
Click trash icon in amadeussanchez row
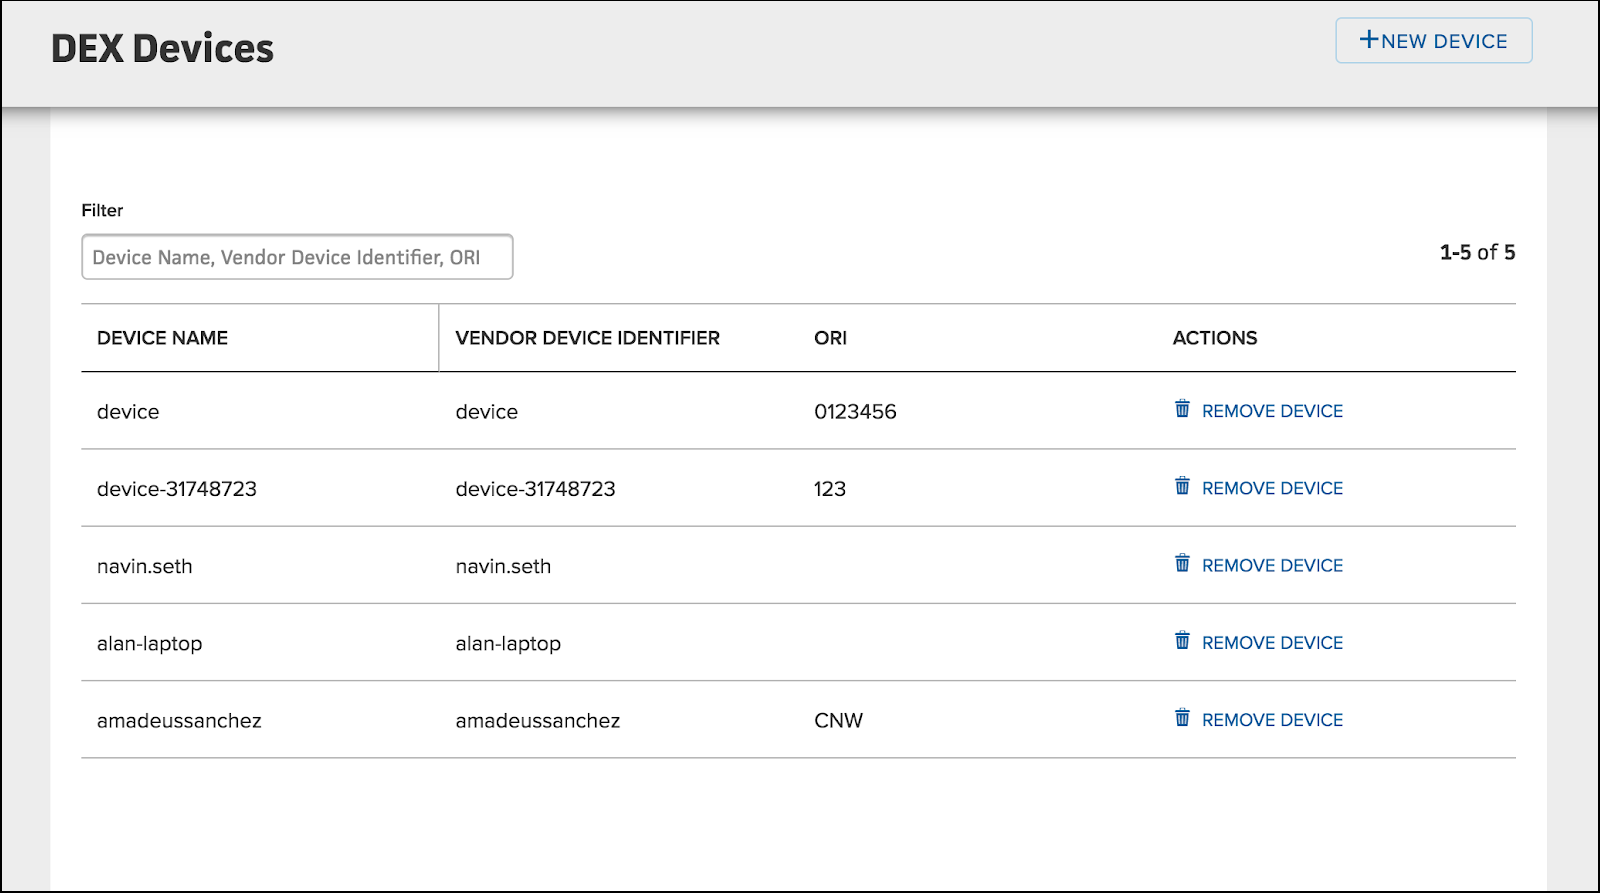(x=1182, y=718)
